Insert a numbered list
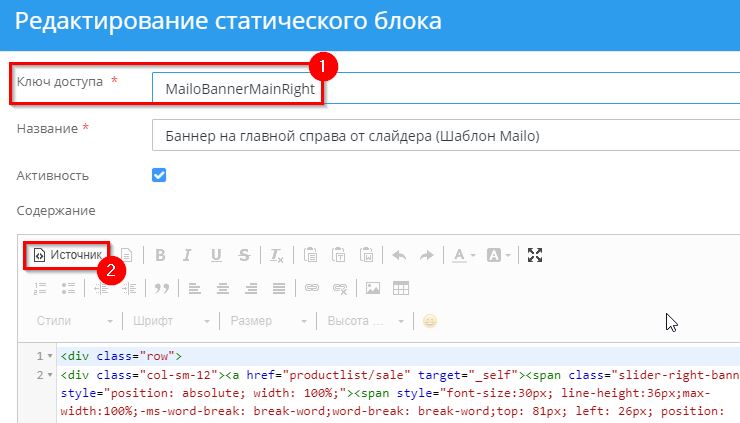The image size is (740, 423). (41, 288)
